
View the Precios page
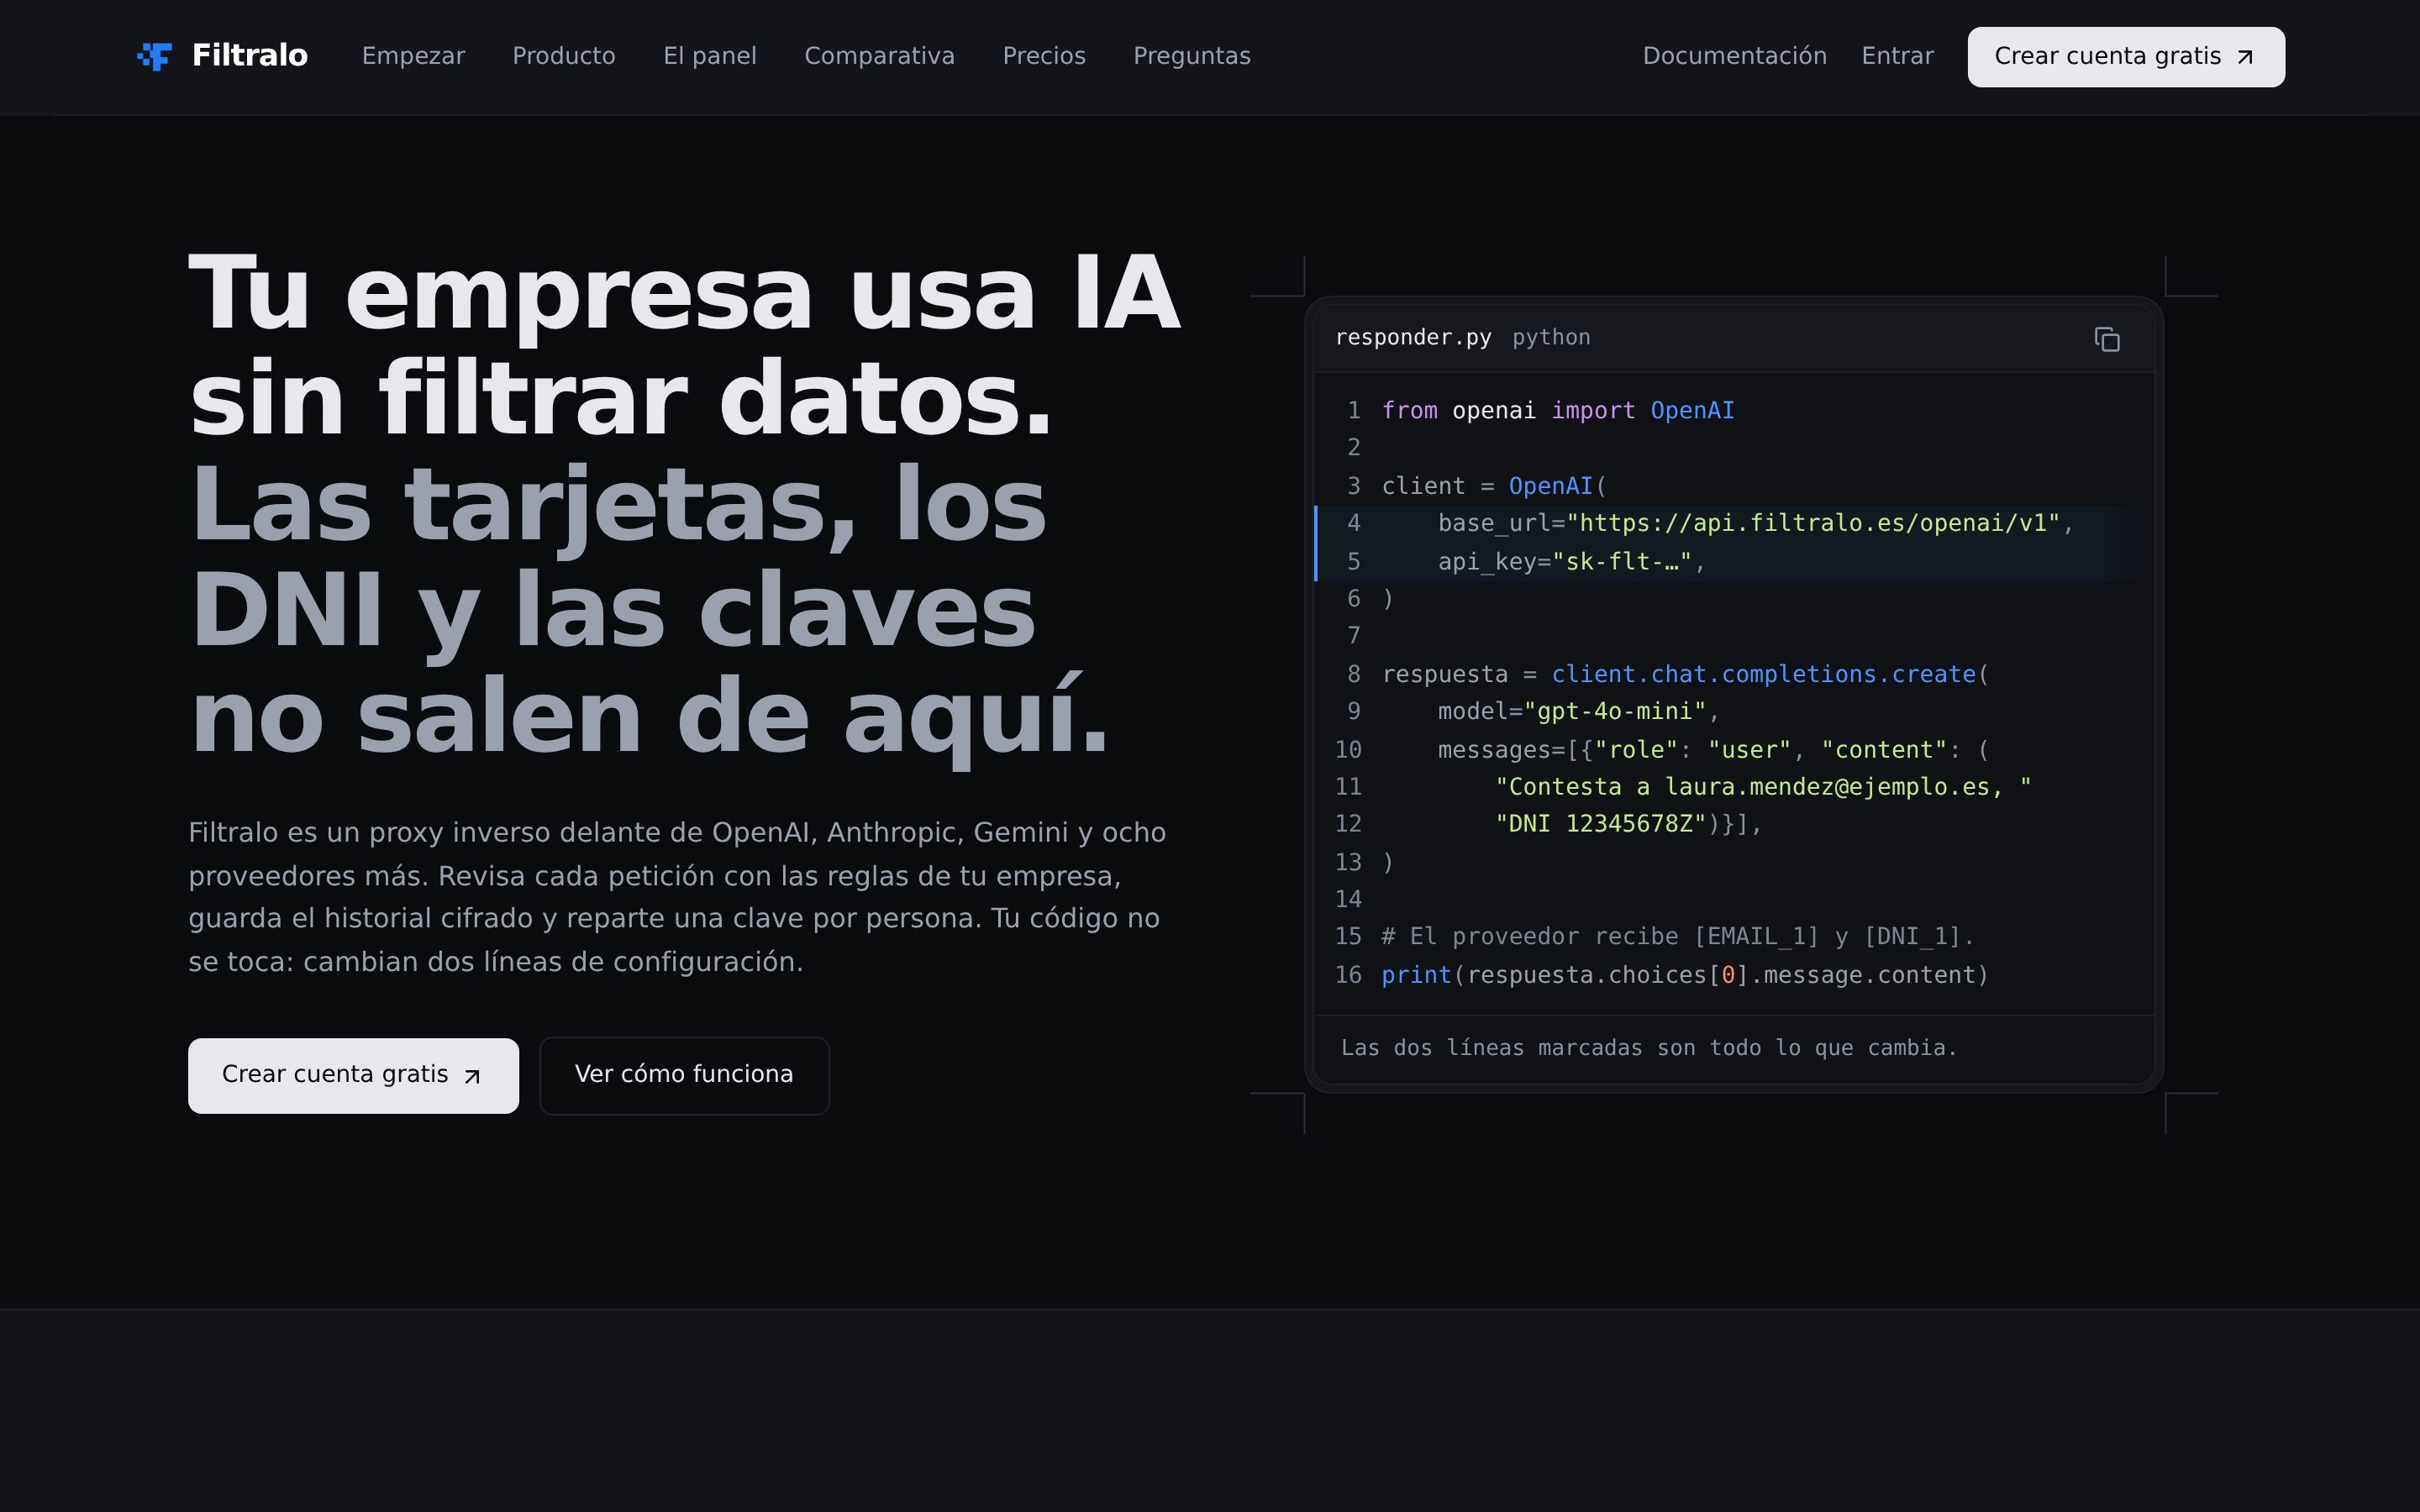[x=1044, y=56]
